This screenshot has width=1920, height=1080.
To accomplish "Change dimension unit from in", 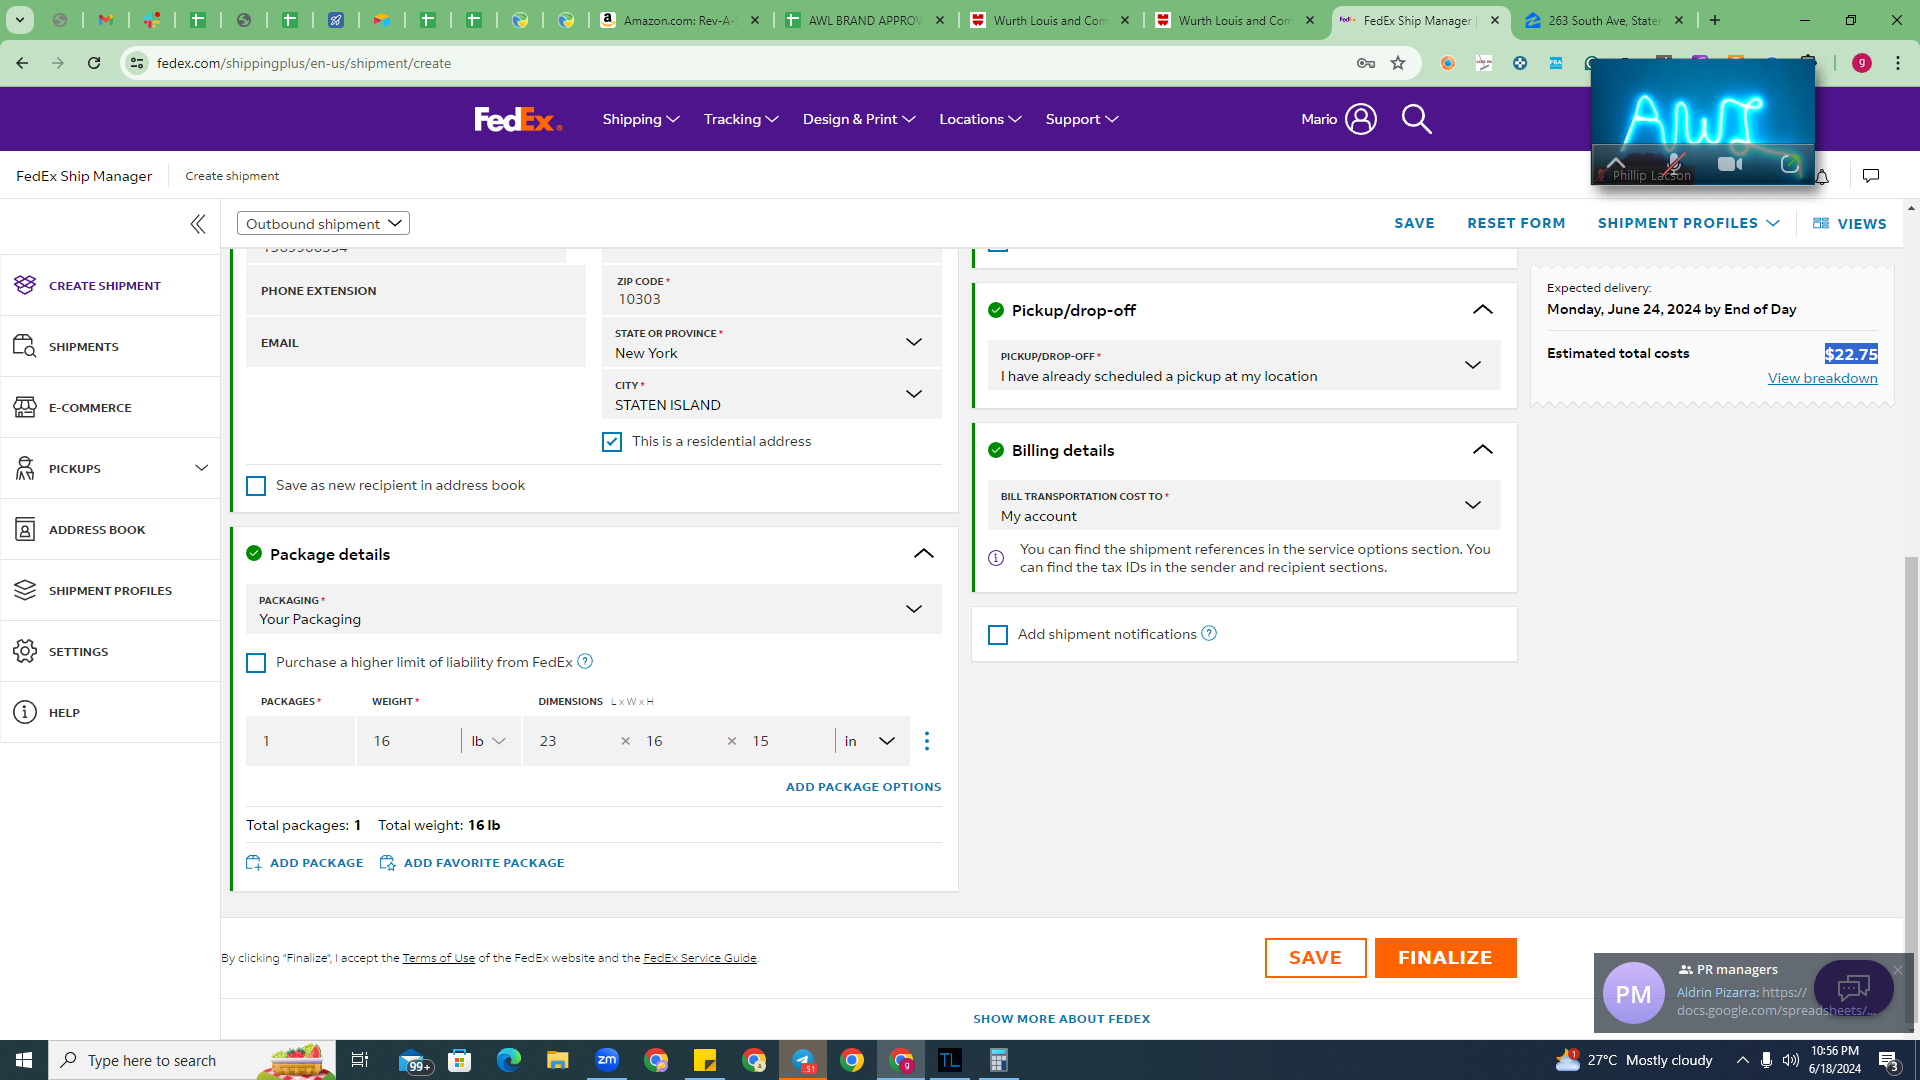I will (x=869, y=741).
